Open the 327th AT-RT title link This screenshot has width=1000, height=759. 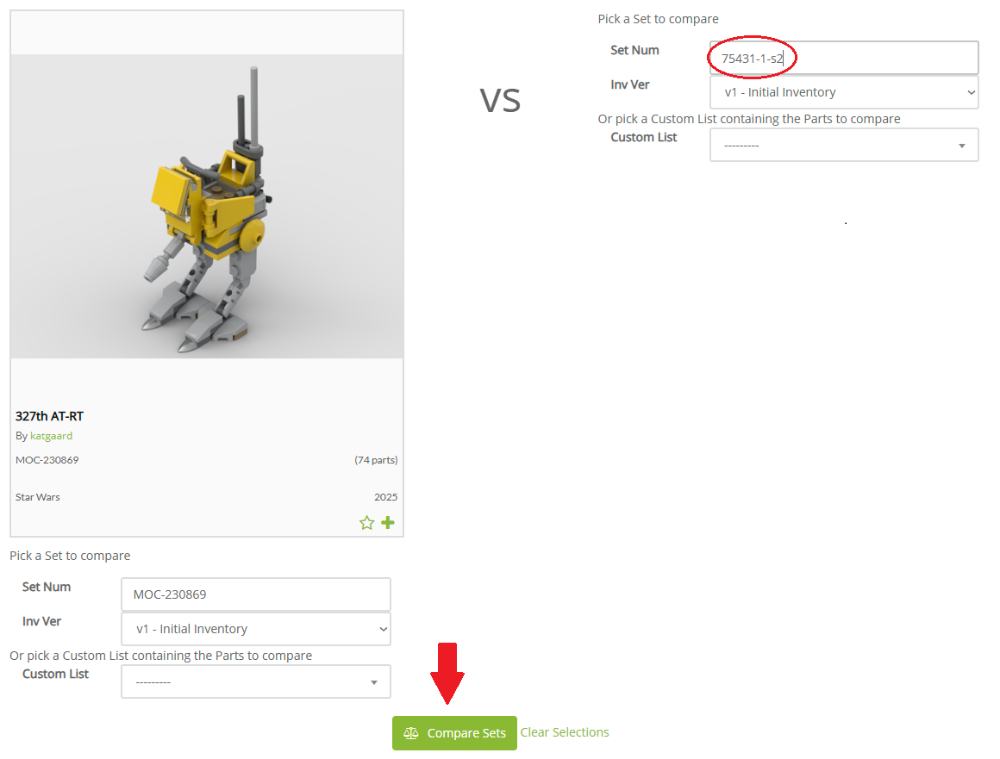pos(49,416)
